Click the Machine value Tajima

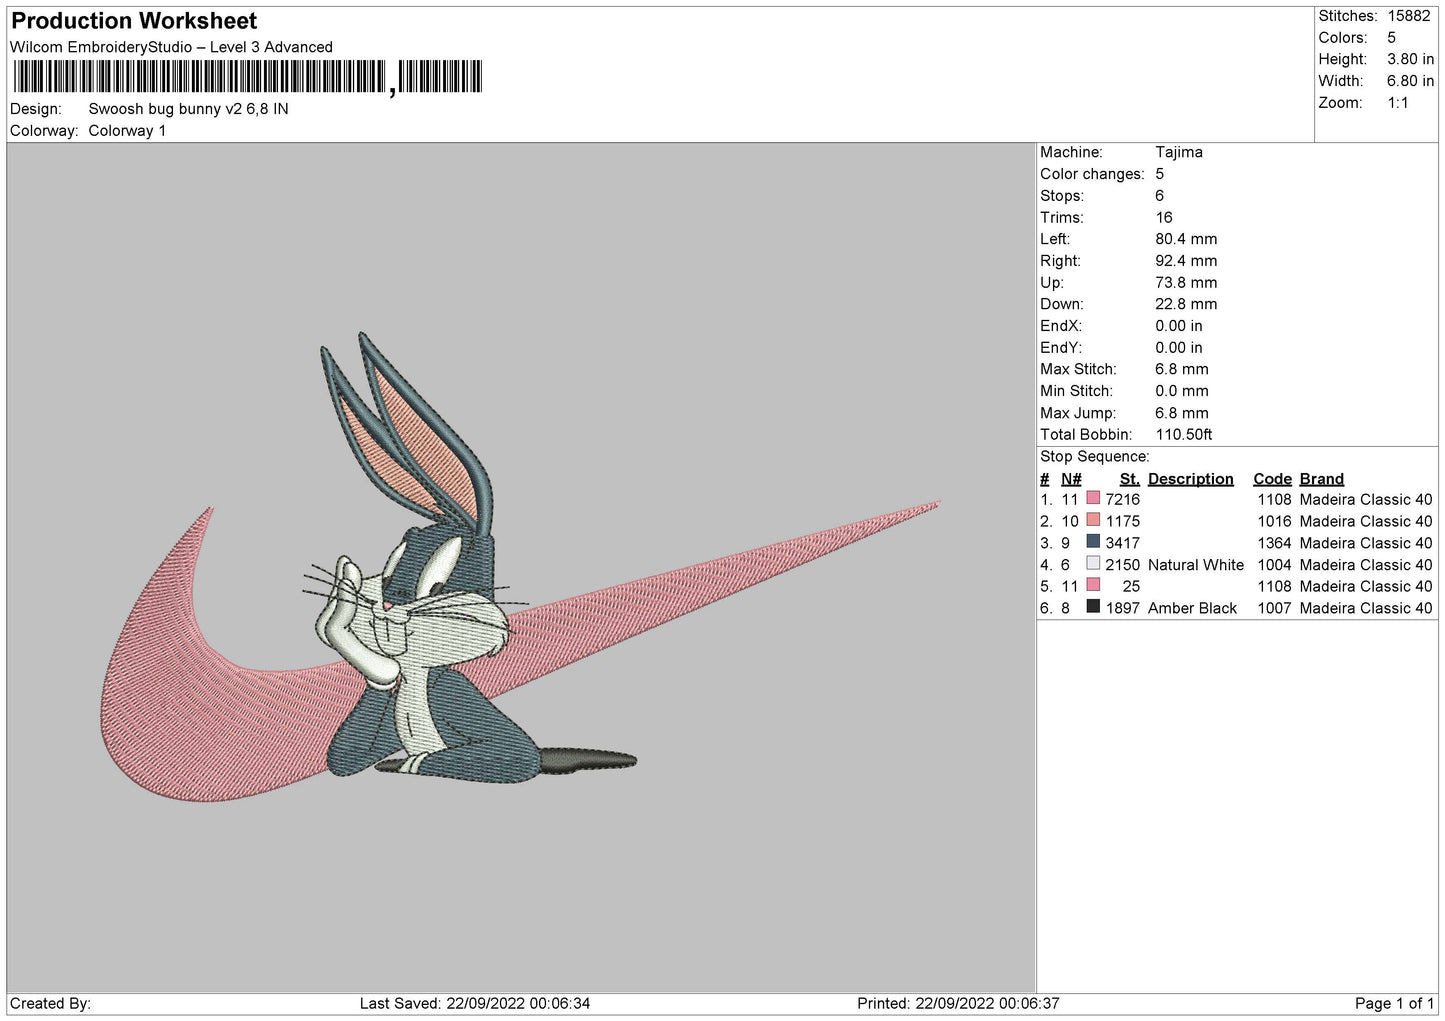1178,152
